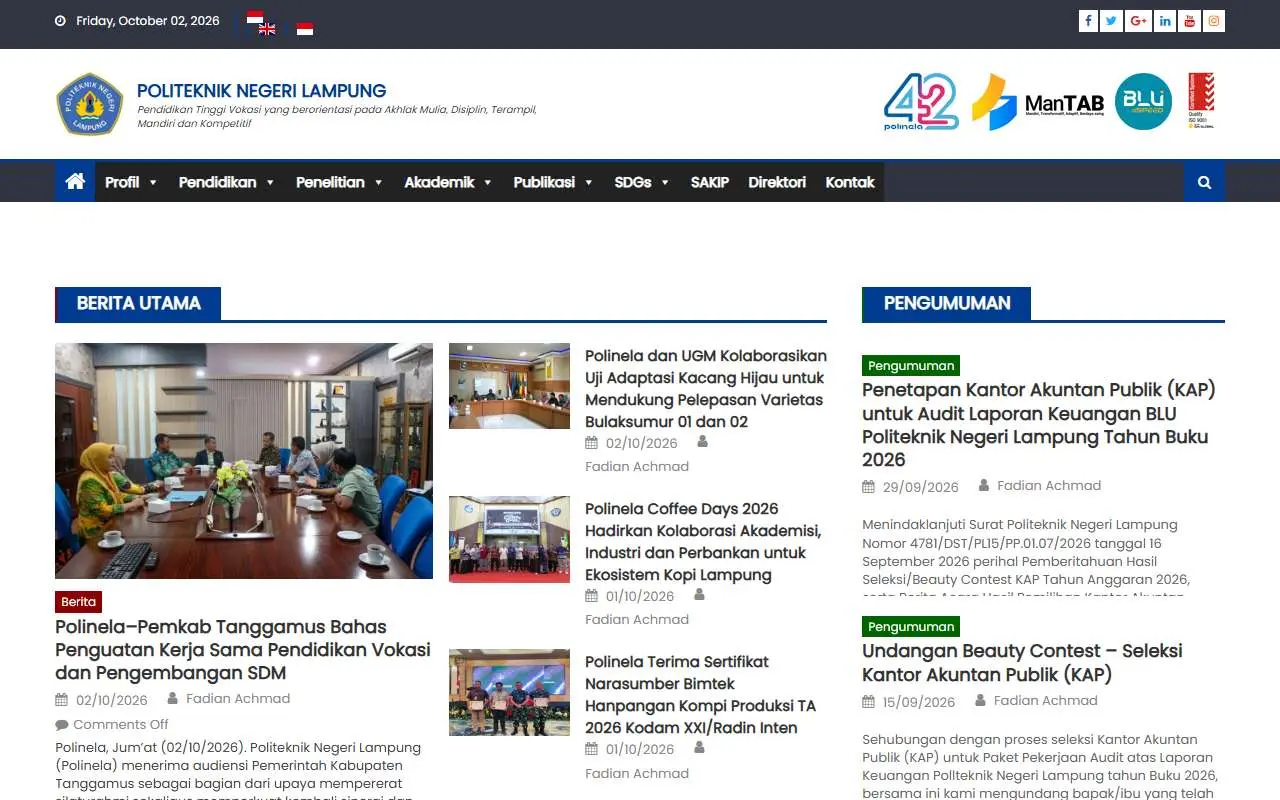Switch language using the UK flag
Viewport: 1280px width, 800px height.
(x=267, y=29)
